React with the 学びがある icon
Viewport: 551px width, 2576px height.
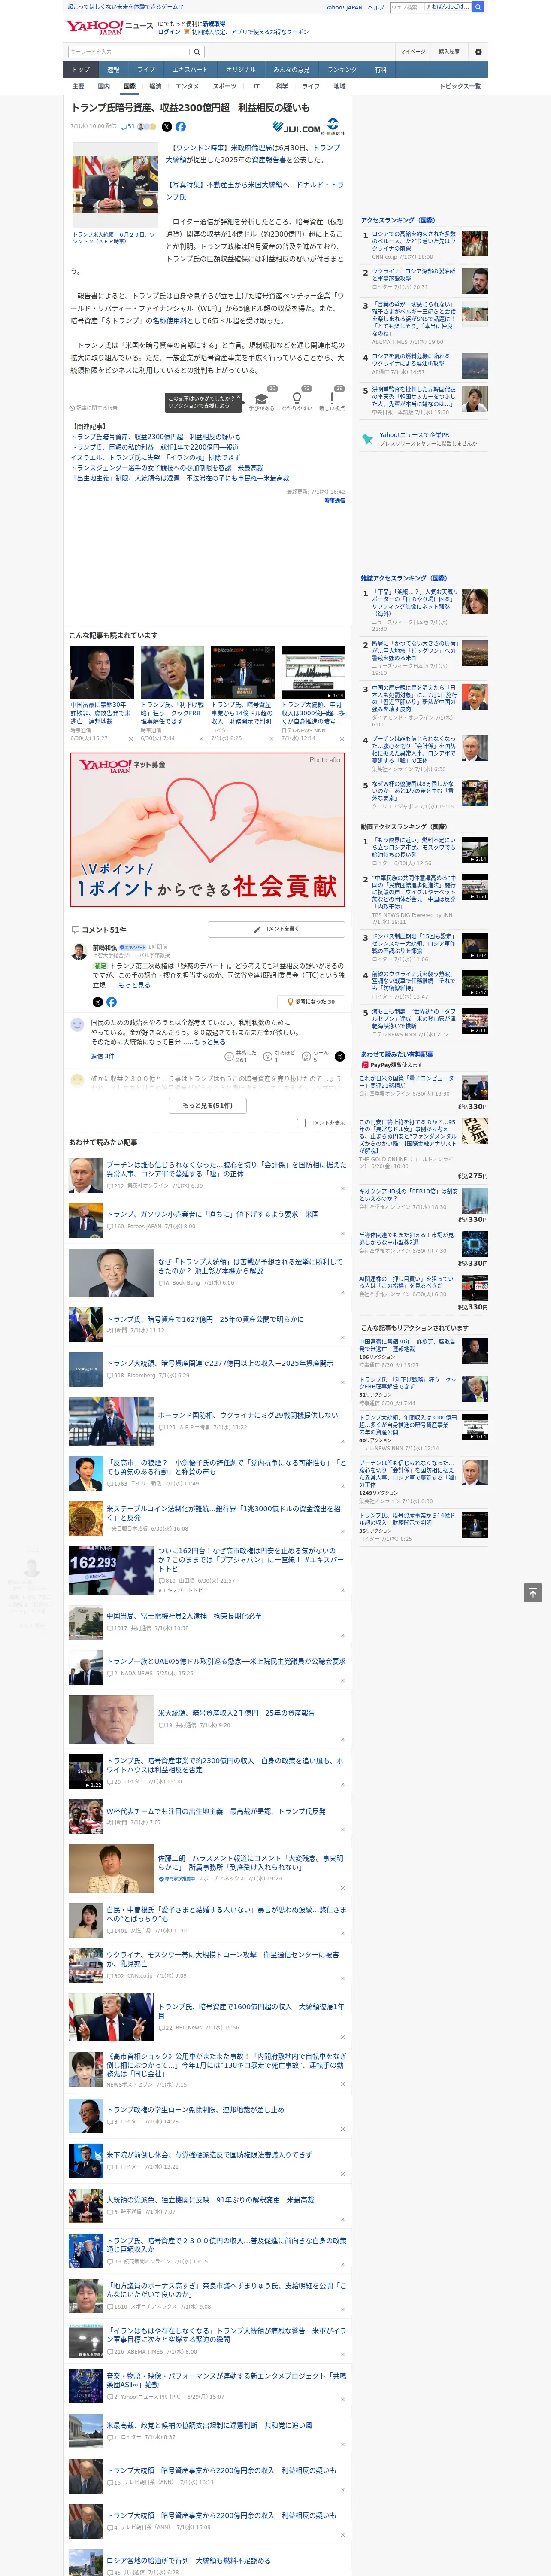262,399
